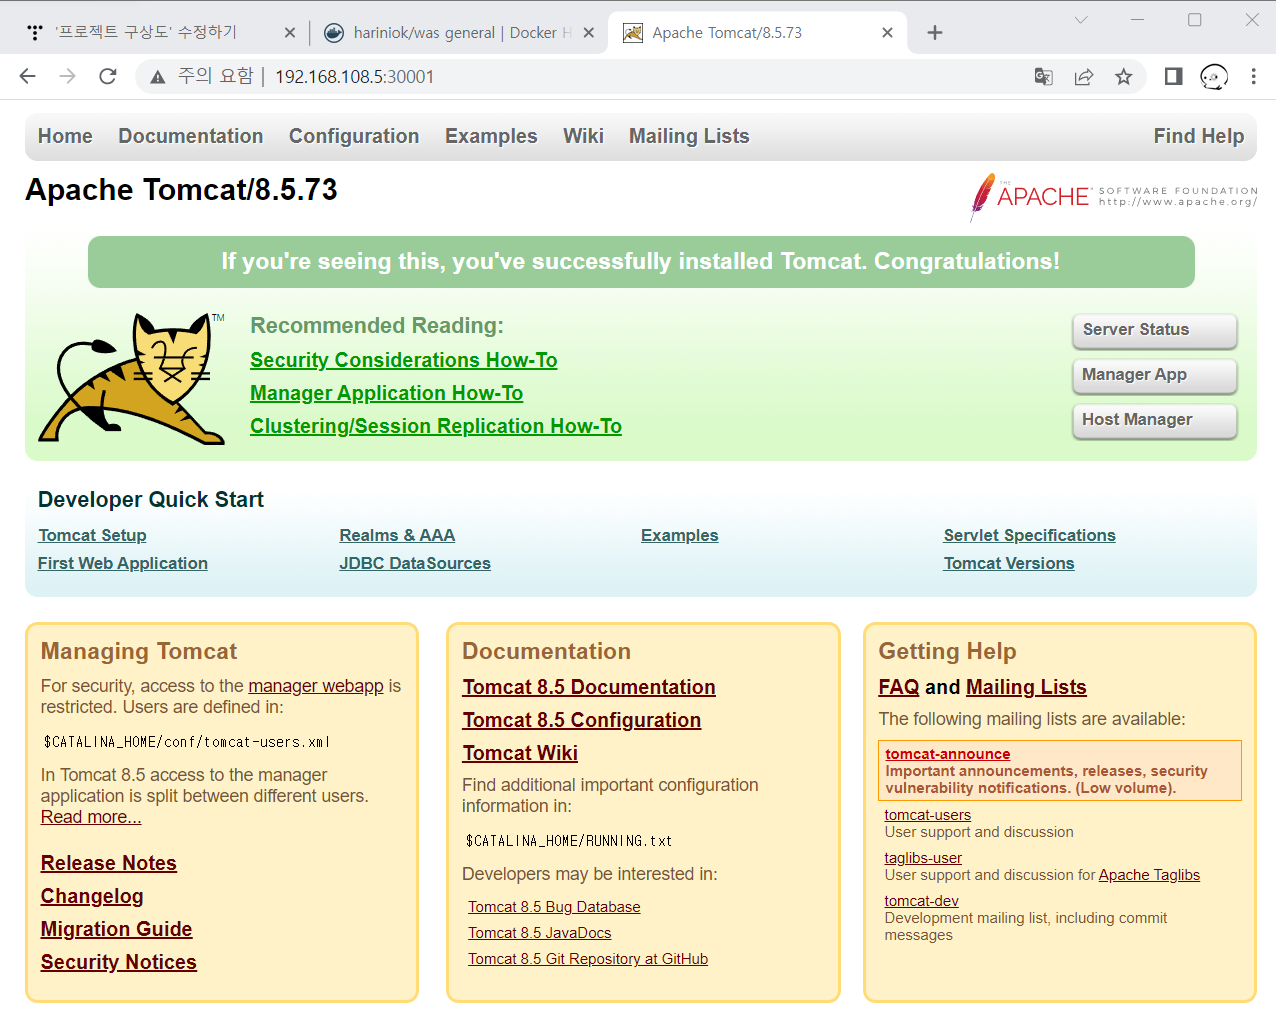Open Examples link under Developer Quick Start

[680, 535]
